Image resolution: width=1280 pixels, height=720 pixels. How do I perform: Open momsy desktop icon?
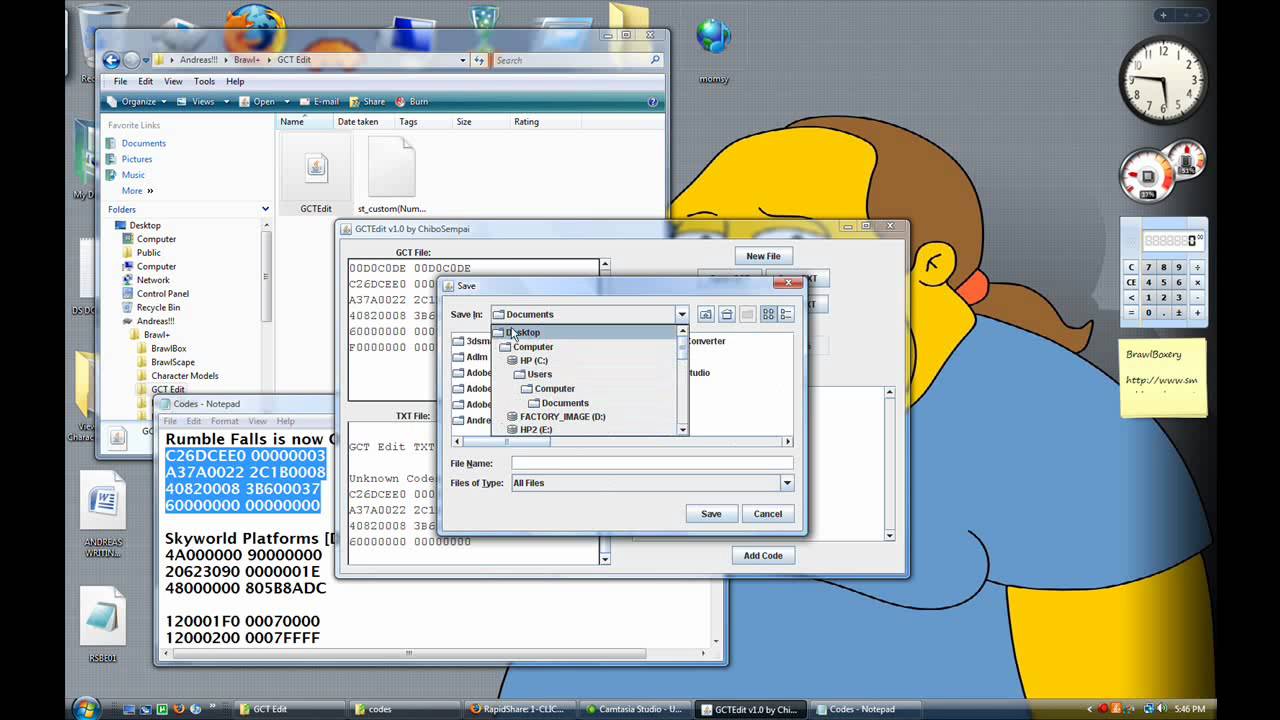(714, 47)
